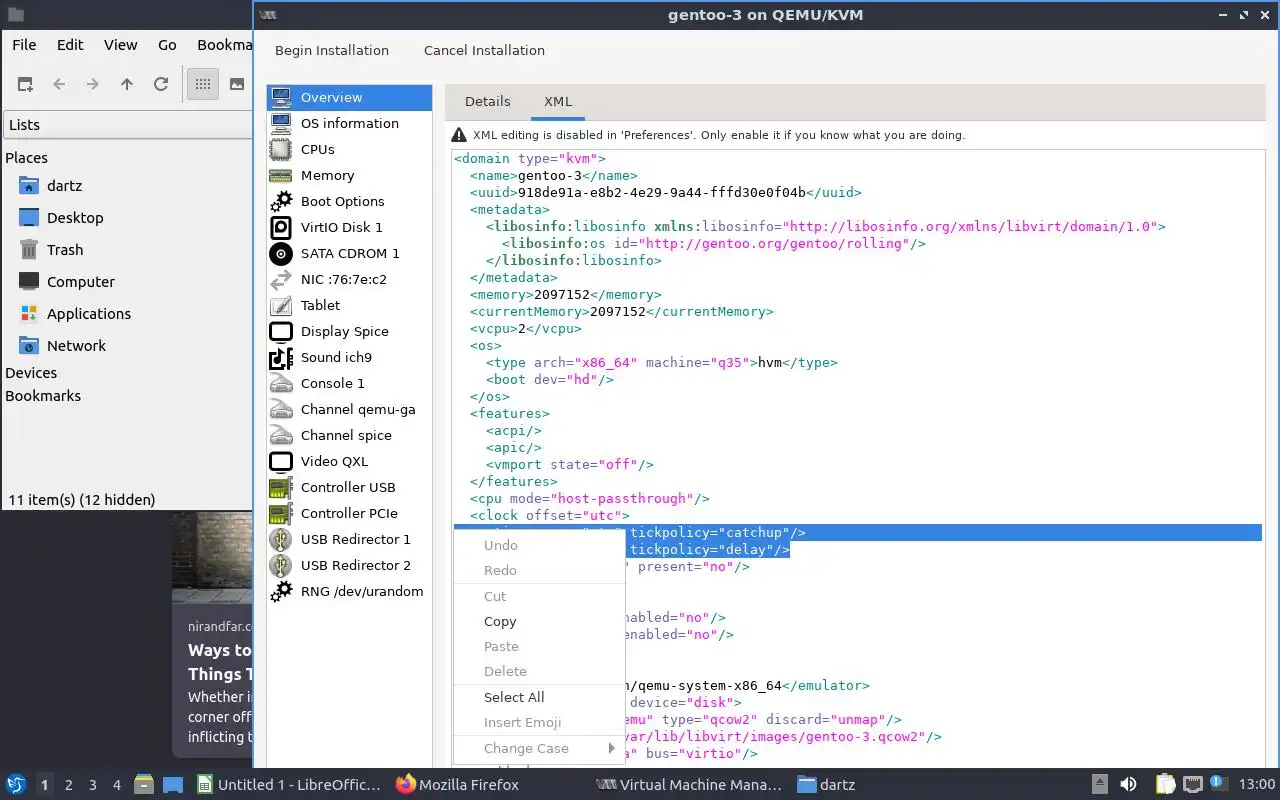
Task: Expand the Devices section in sidebar
Action: coord(31,373)
